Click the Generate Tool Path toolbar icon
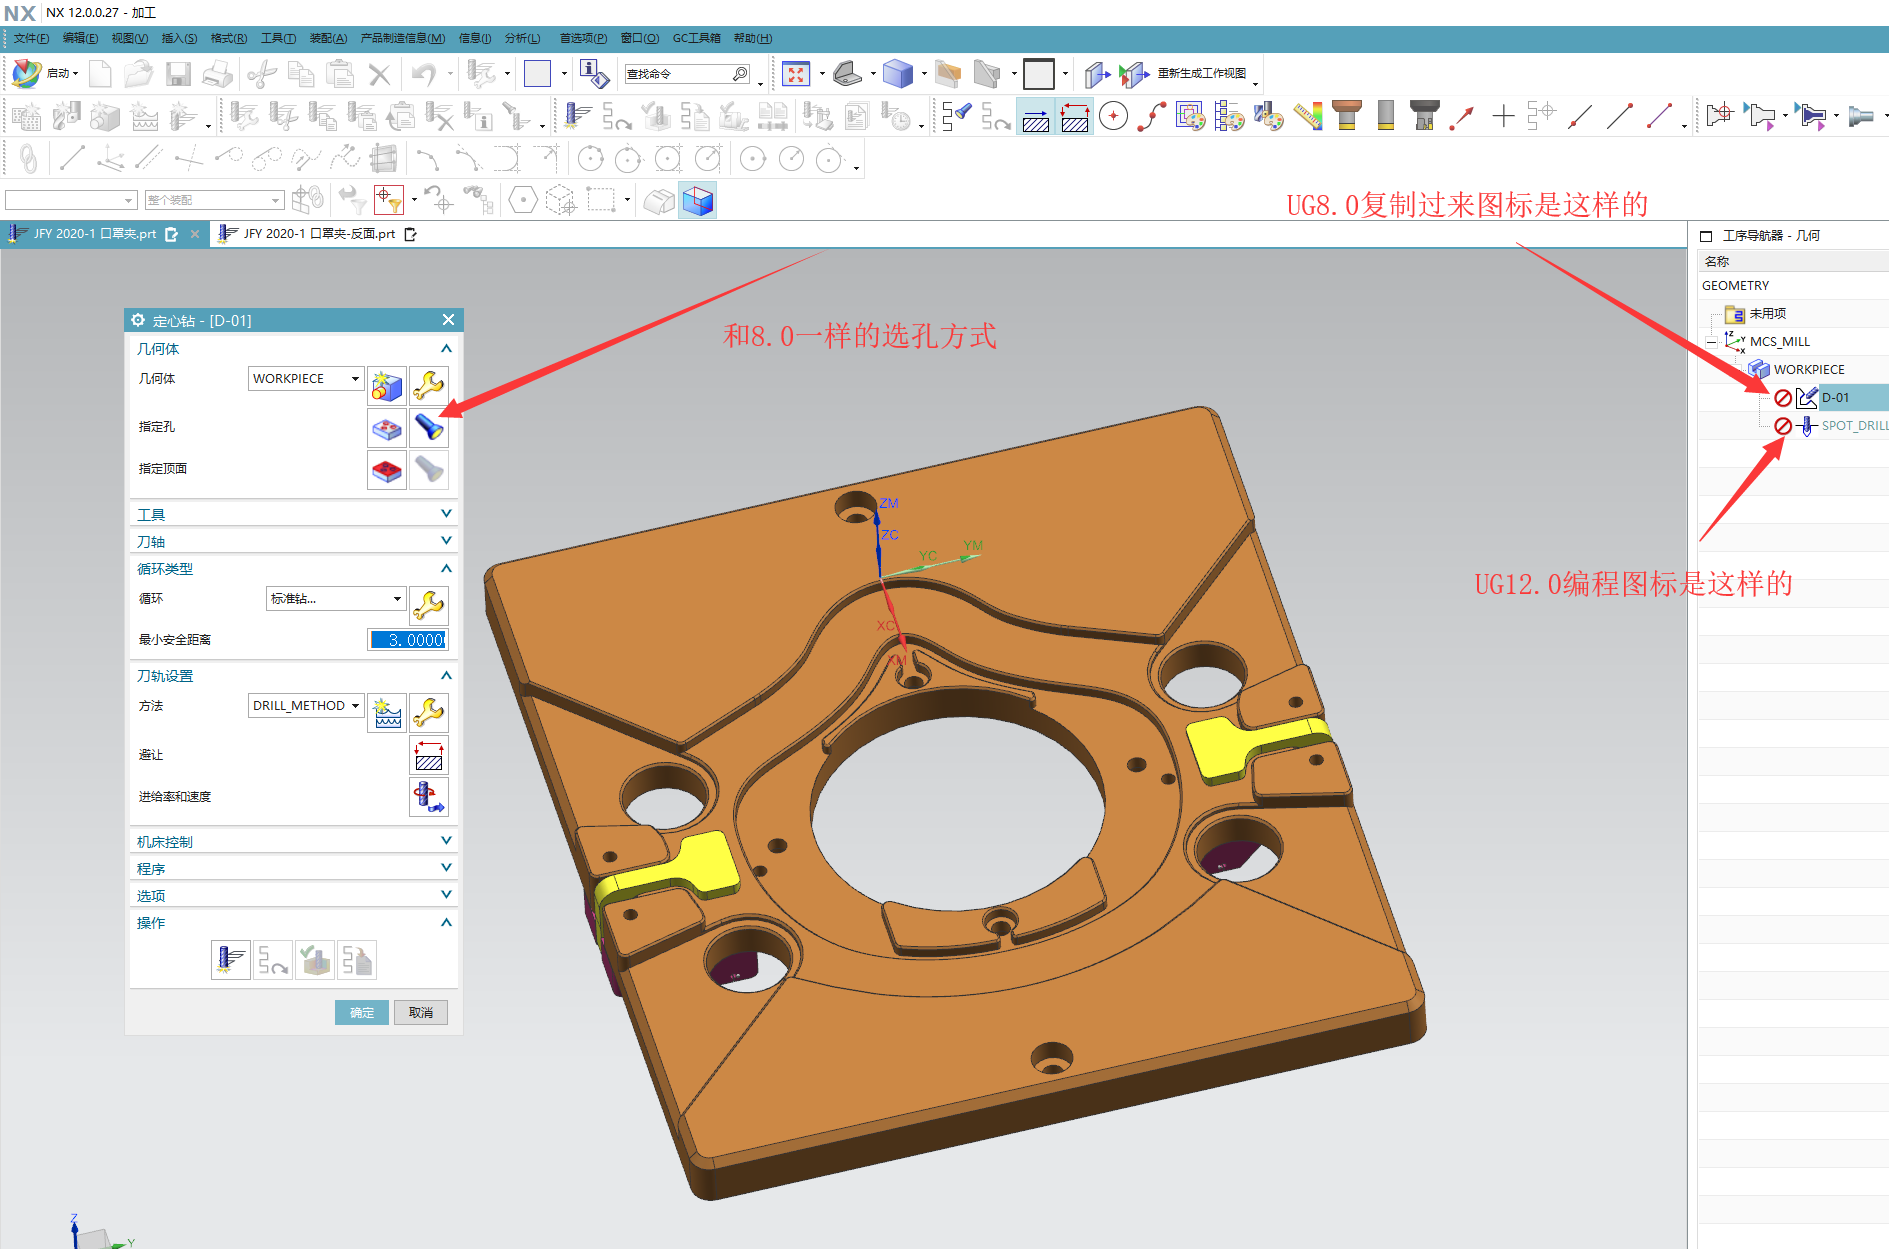 pyautogui.click(x=577, y=116)
